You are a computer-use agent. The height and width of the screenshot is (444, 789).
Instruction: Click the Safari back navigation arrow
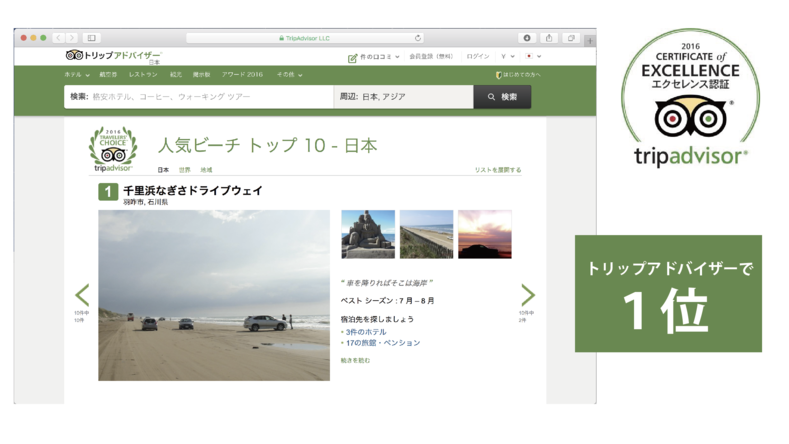point(58,38)
